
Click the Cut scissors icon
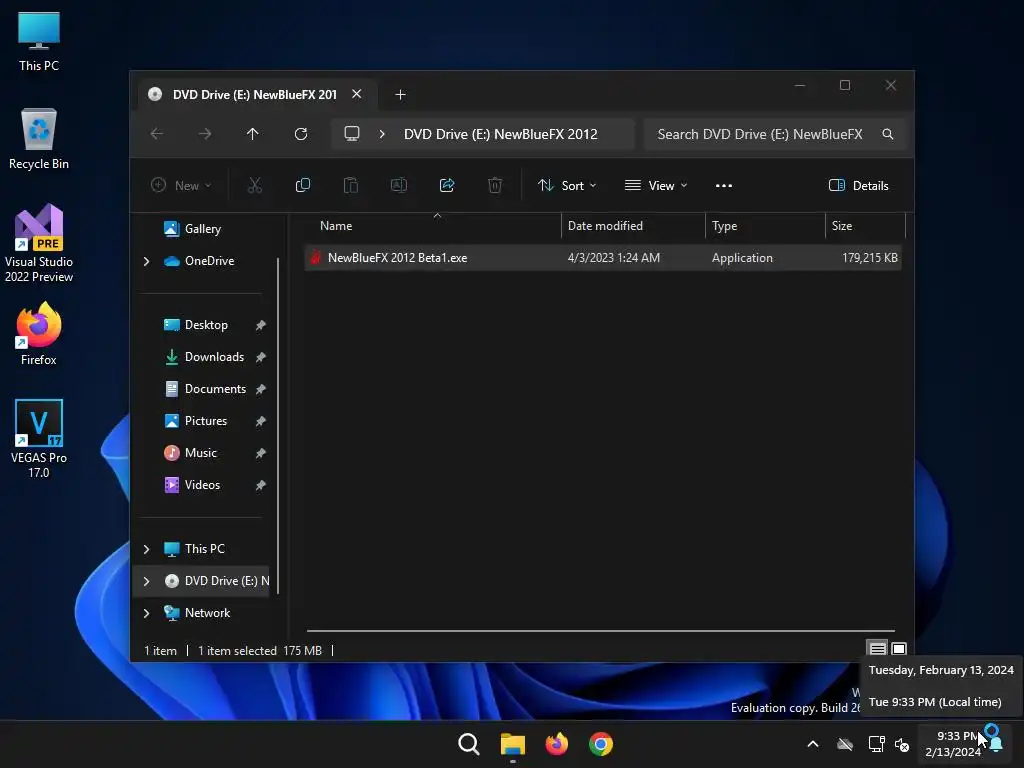coord(255,185)
